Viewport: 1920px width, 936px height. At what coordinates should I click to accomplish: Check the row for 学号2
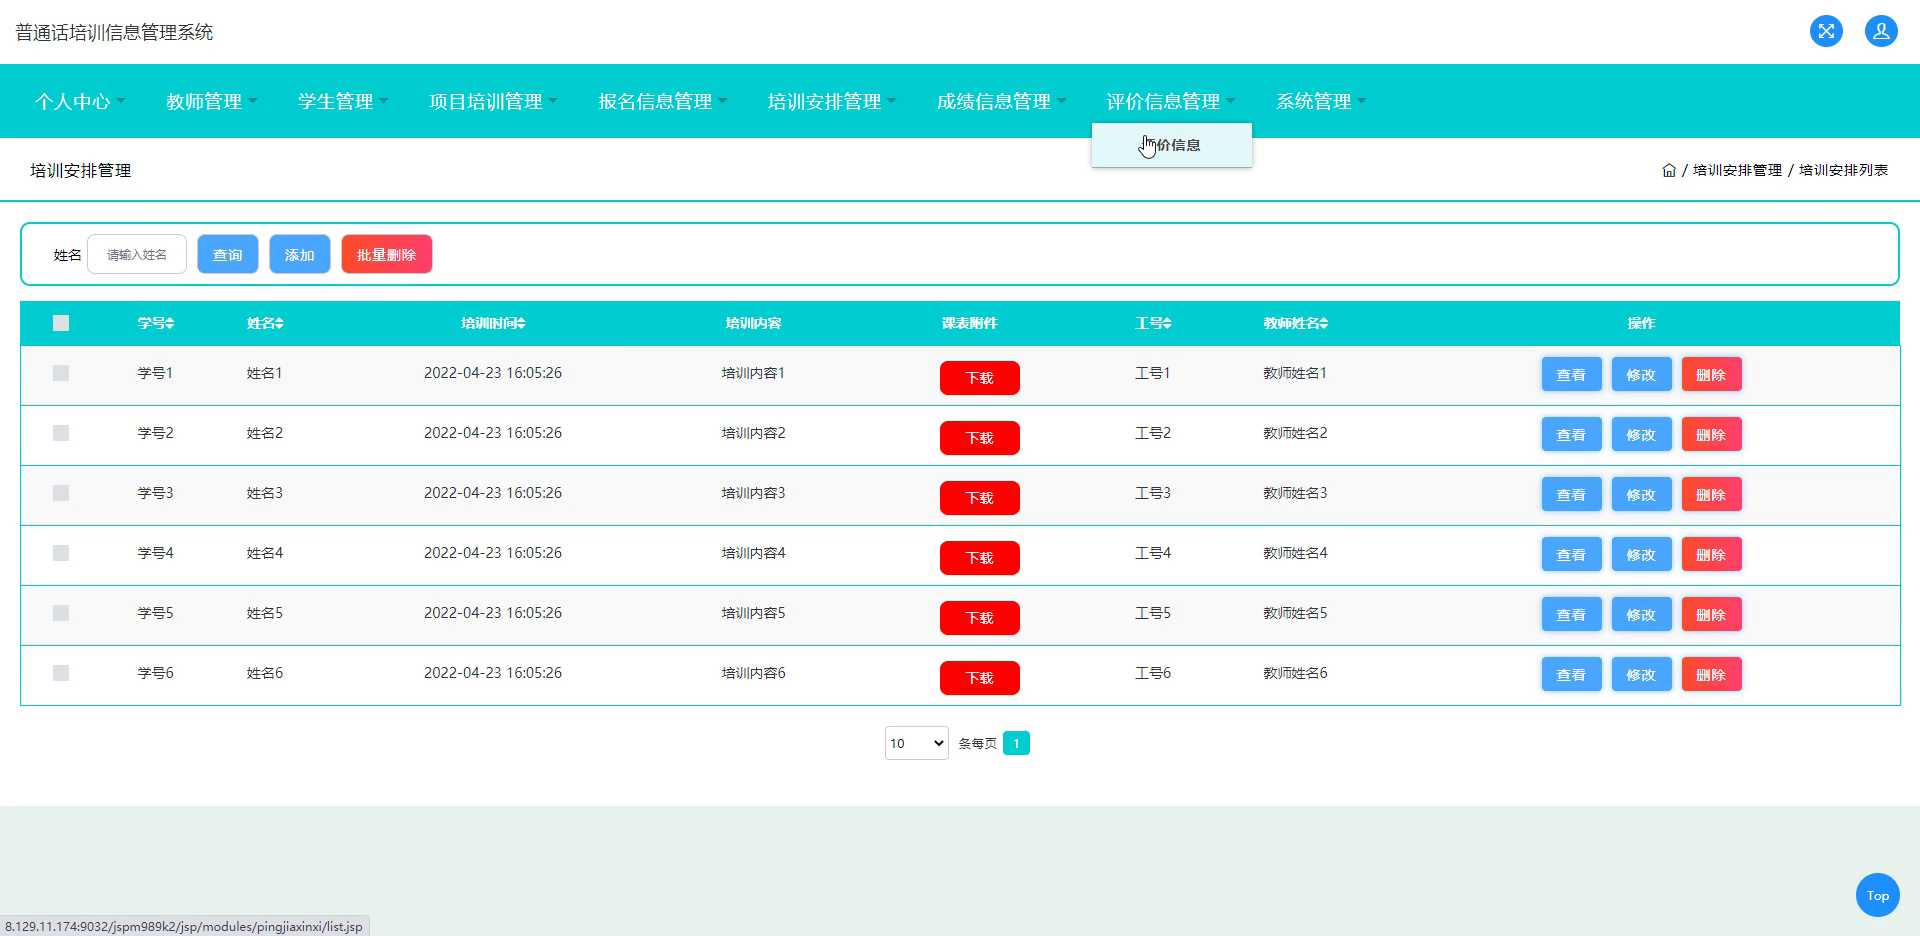pyautogui.click(x=61, y=433)
